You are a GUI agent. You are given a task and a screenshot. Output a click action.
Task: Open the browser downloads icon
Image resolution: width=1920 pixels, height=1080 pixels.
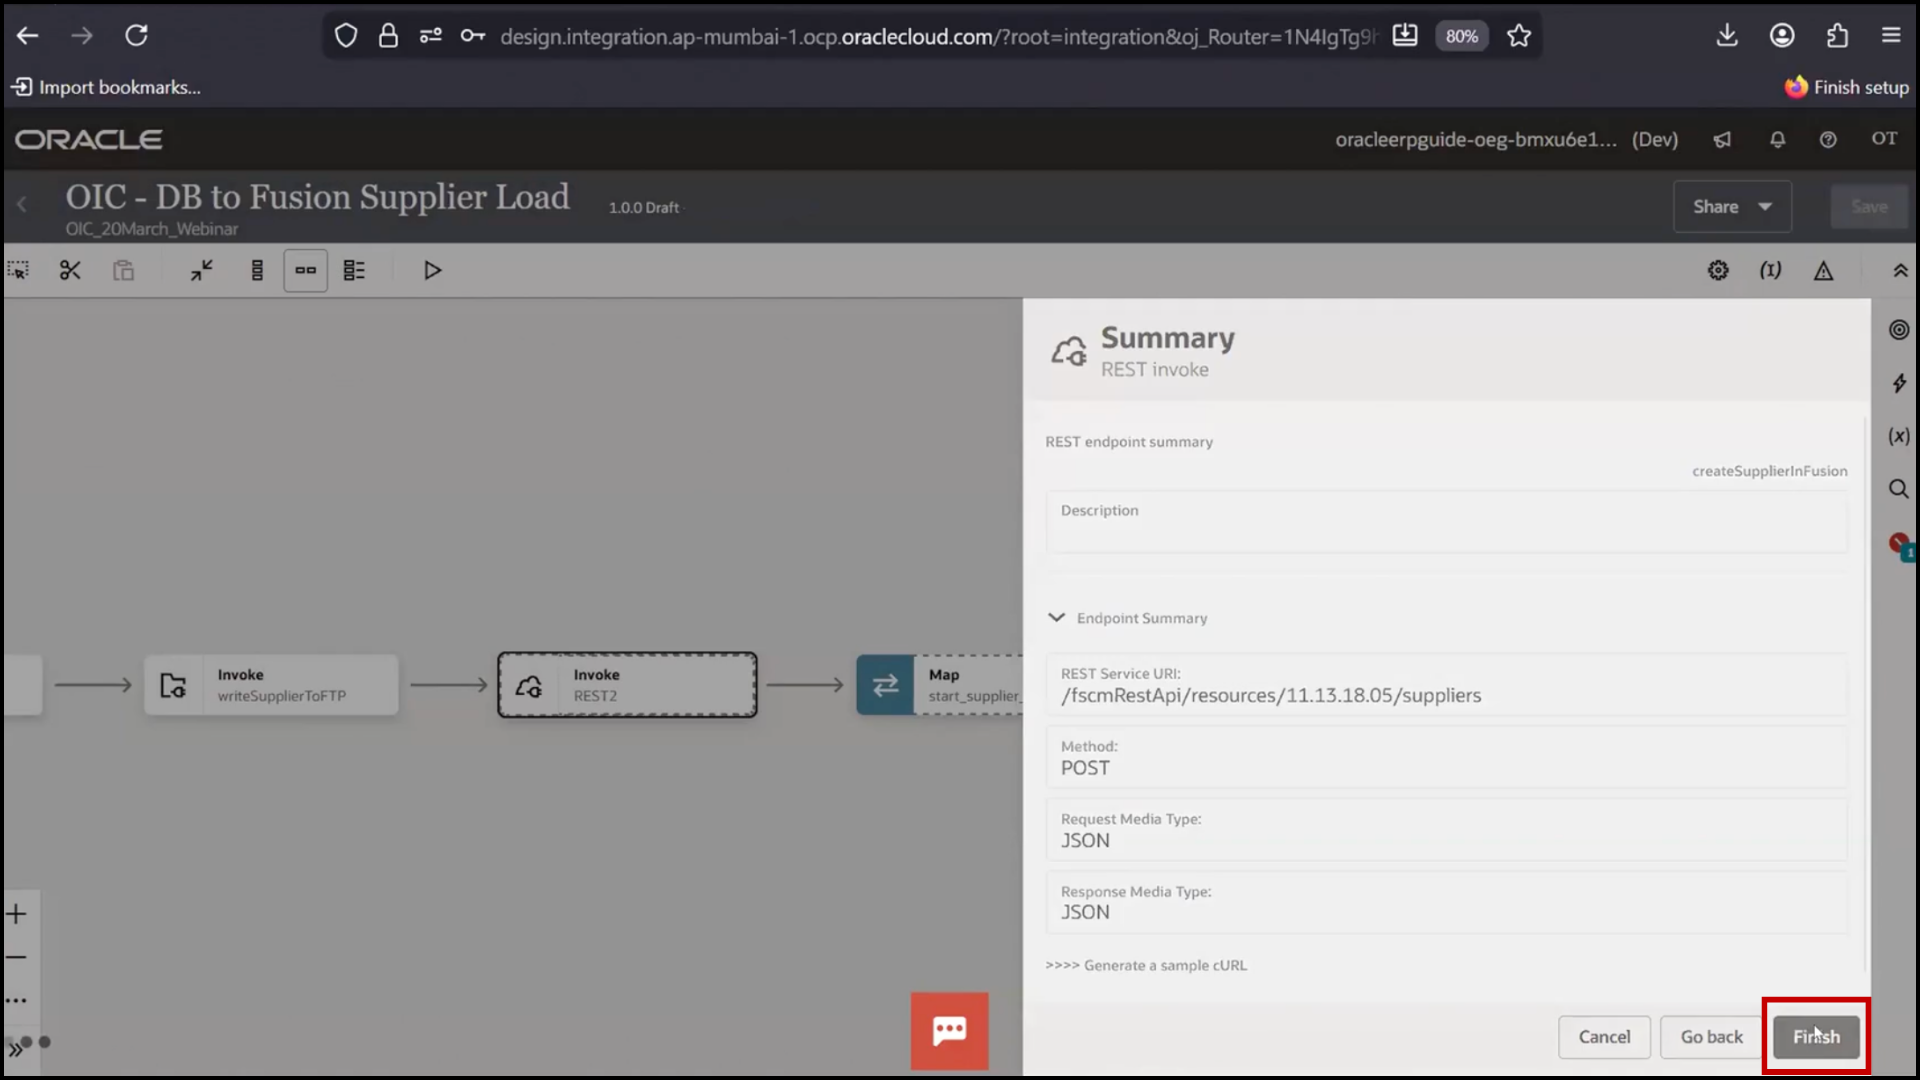(1727, 36)
